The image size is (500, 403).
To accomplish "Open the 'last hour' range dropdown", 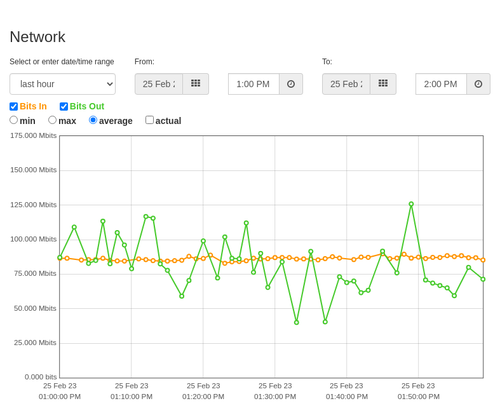I will pos(63,84).
